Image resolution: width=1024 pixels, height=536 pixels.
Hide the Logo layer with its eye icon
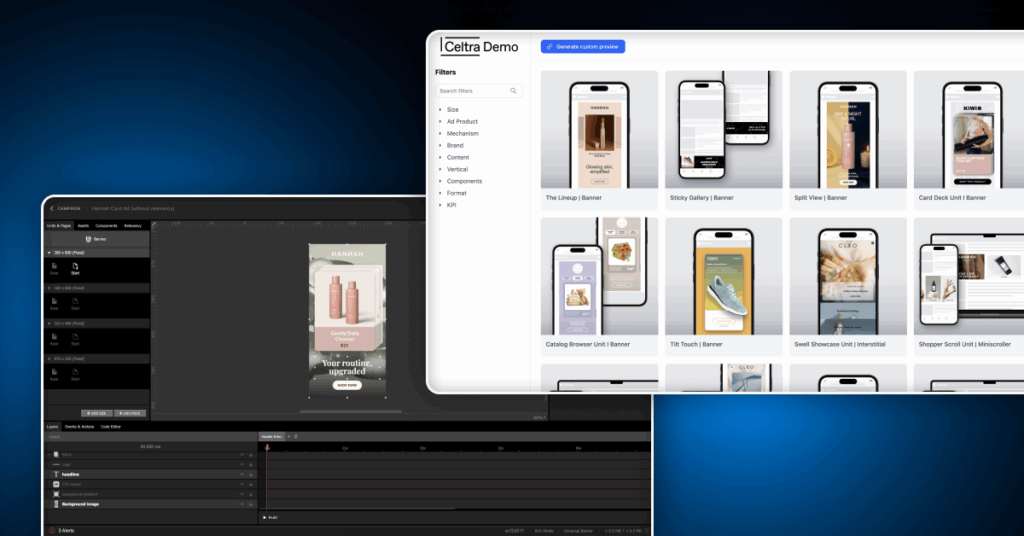242,464
